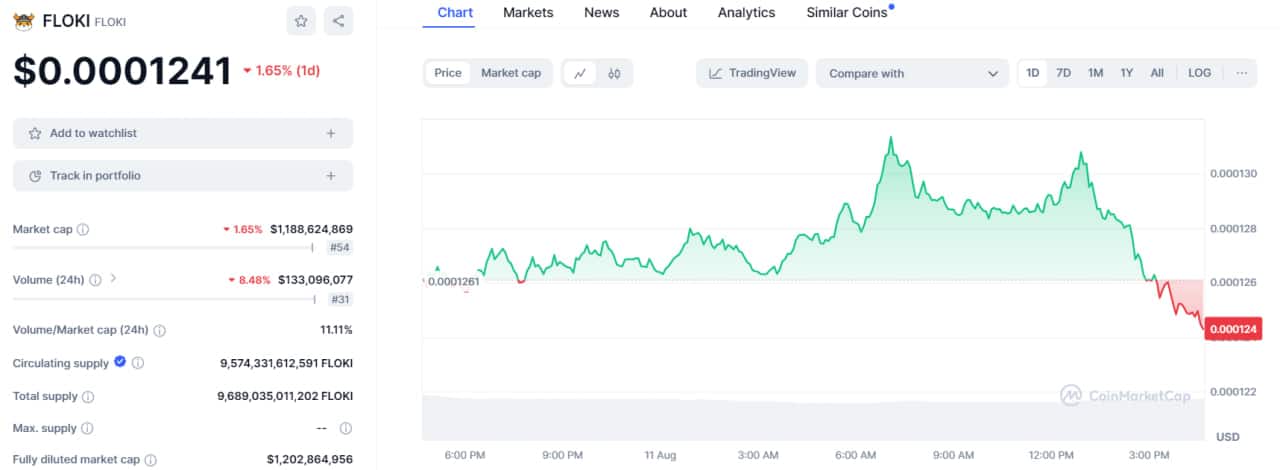Click the FLOKI coin logo
1280x470 pixels.
(x=23, y=21)
